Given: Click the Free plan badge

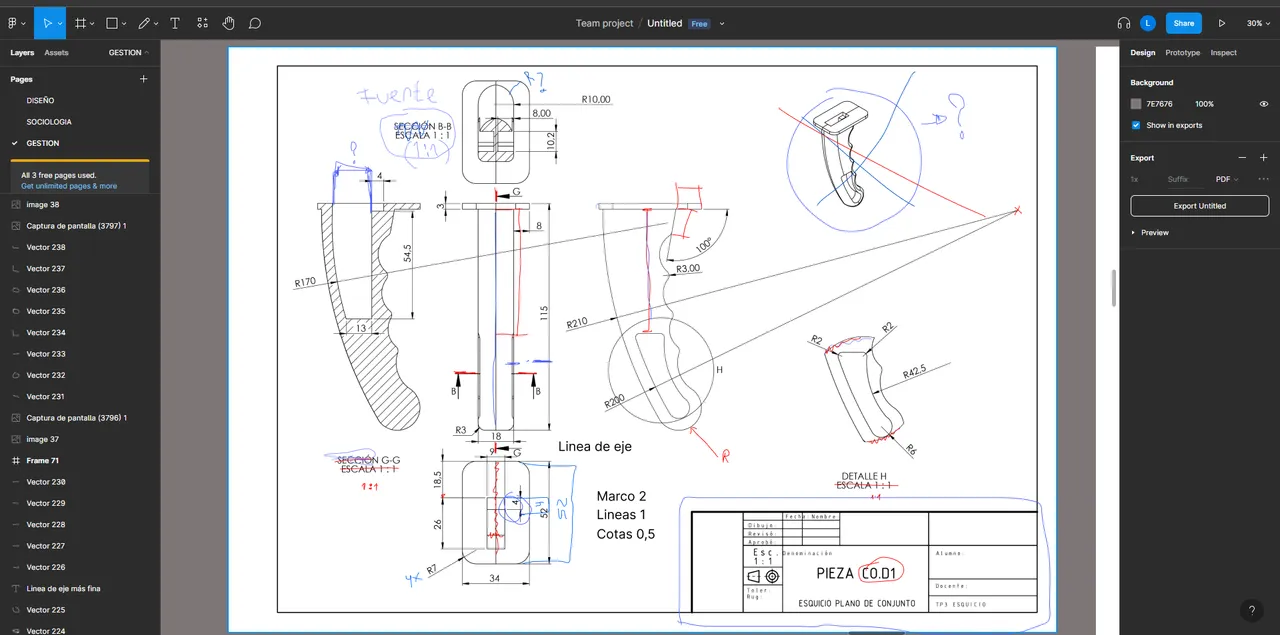Looking at the screenshot, I should click(699, 24).
